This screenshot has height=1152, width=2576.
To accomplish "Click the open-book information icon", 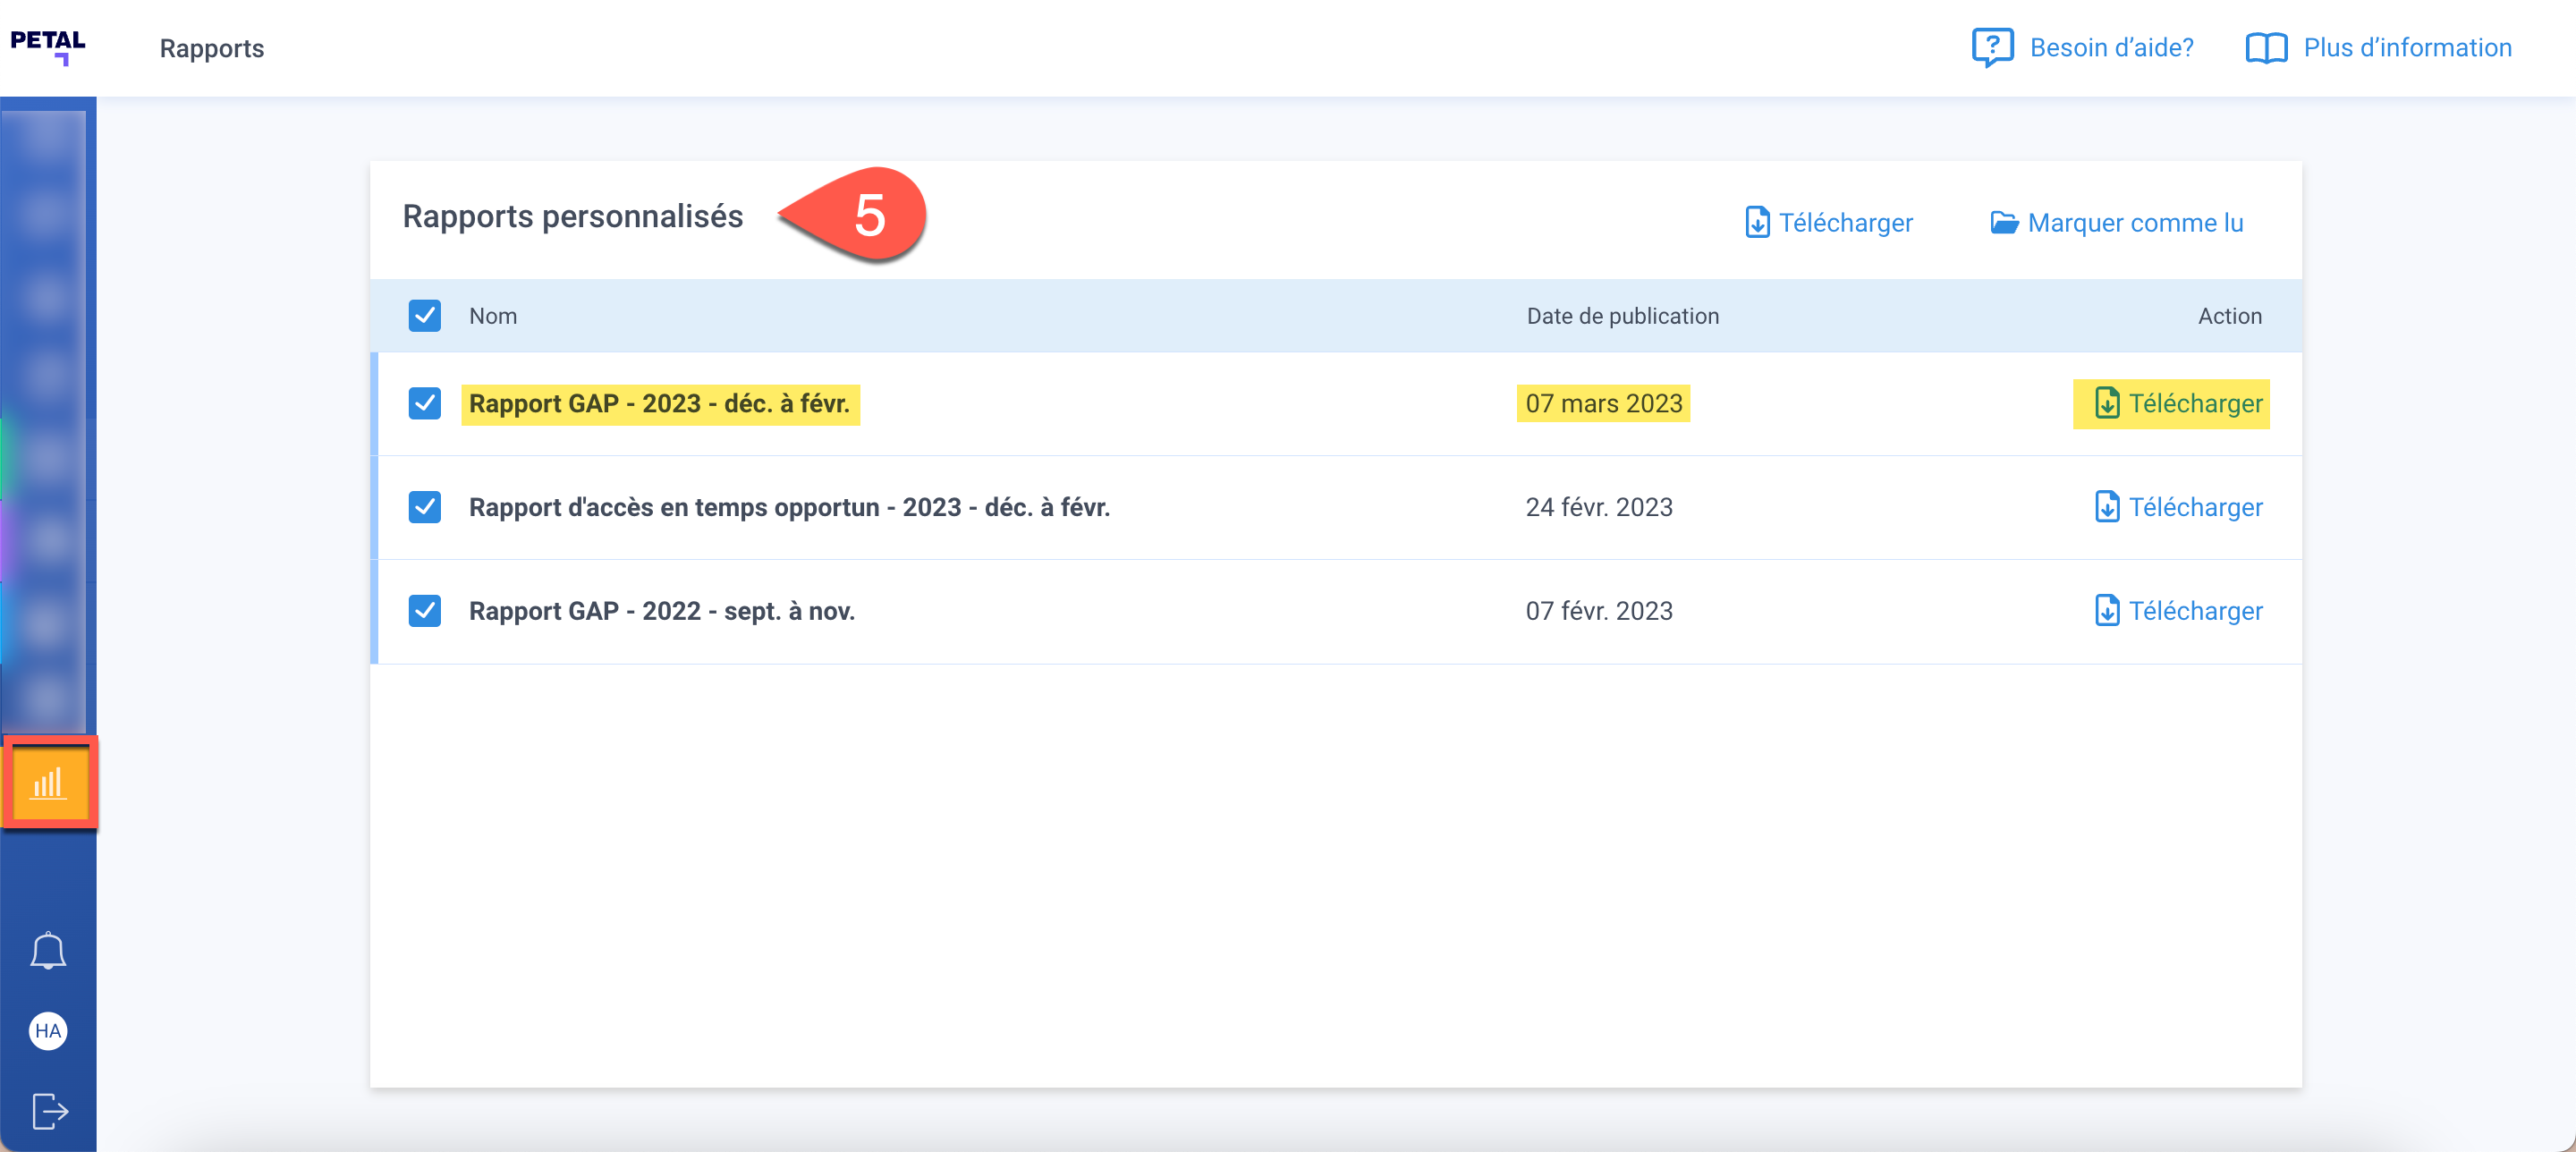I will pyautogui.click(x=2266, y=48).
